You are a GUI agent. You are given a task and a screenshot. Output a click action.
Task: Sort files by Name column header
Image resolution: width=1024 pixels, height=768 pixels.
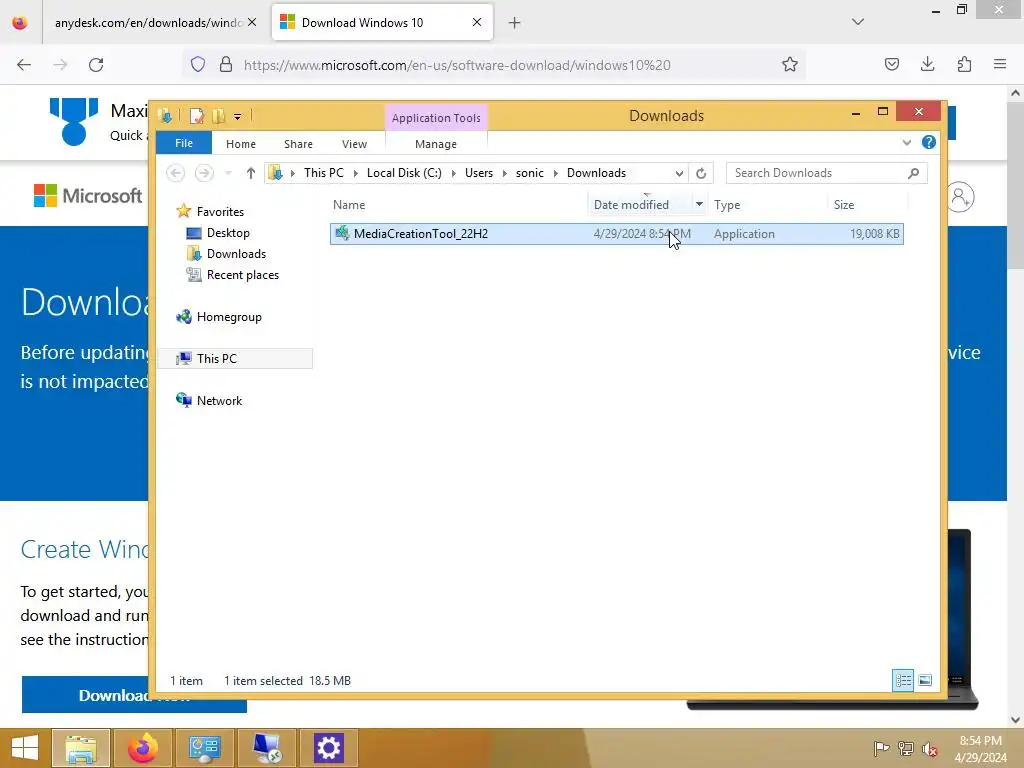click(349, 204)
